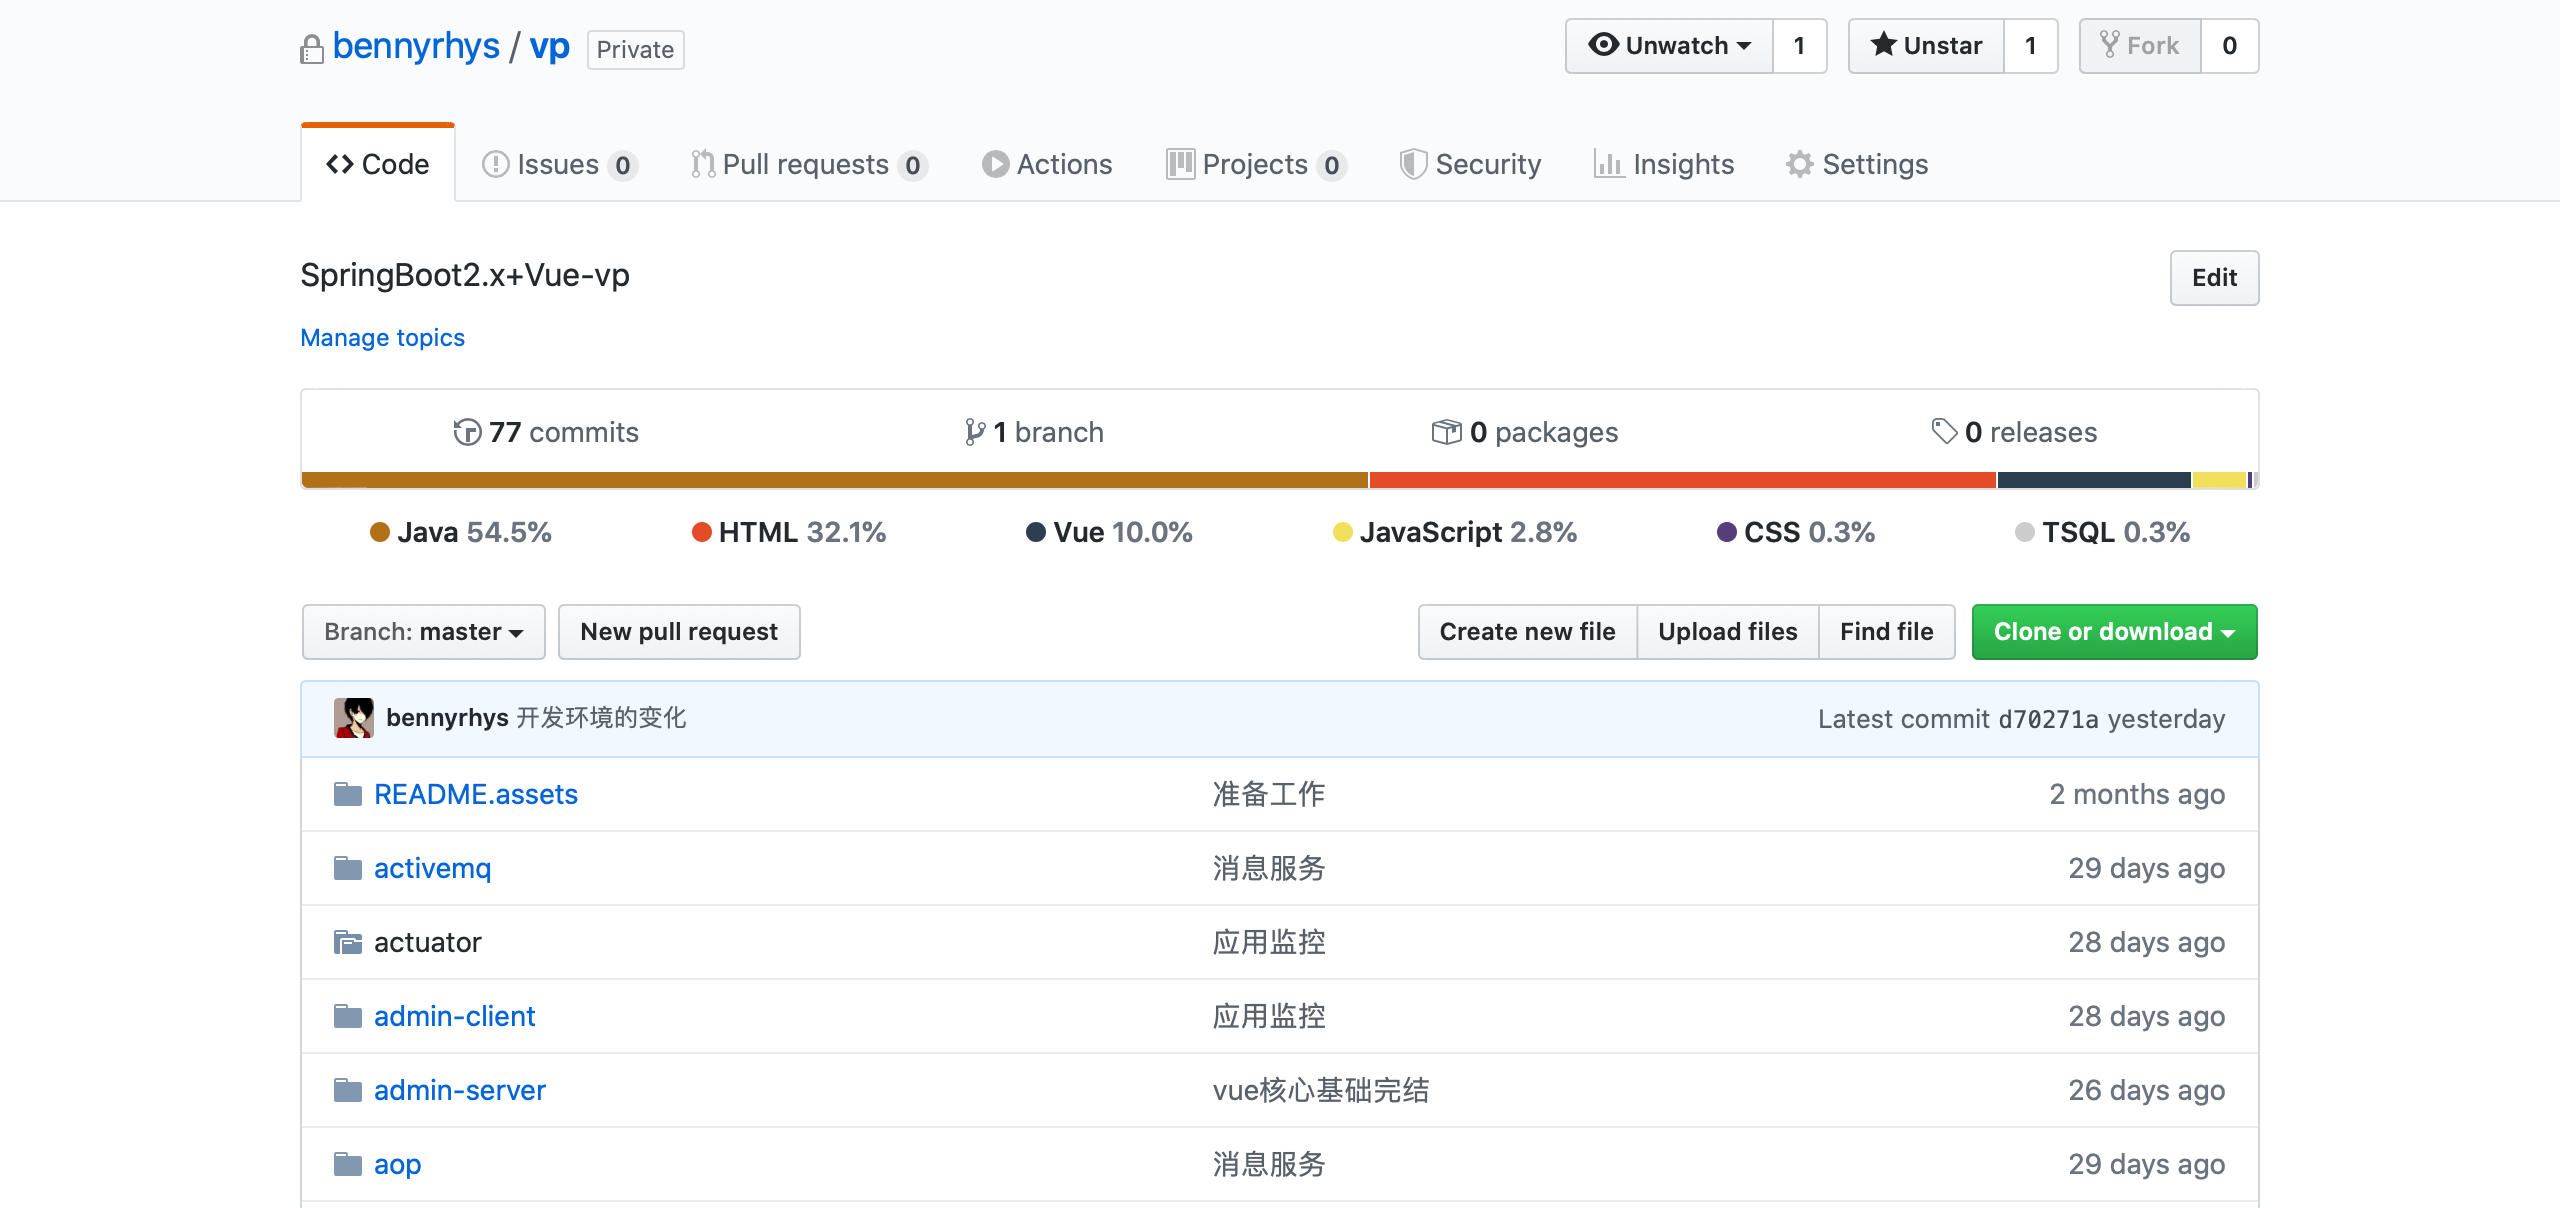2560x1208 pixels.
Task: Click the README.assets folder icon
Action: (x=348, y=794)
